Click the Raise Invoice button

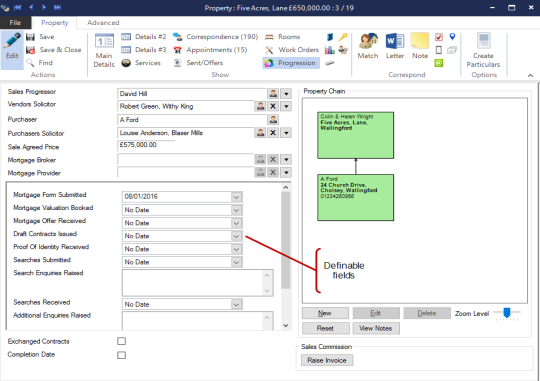point(327,360)
